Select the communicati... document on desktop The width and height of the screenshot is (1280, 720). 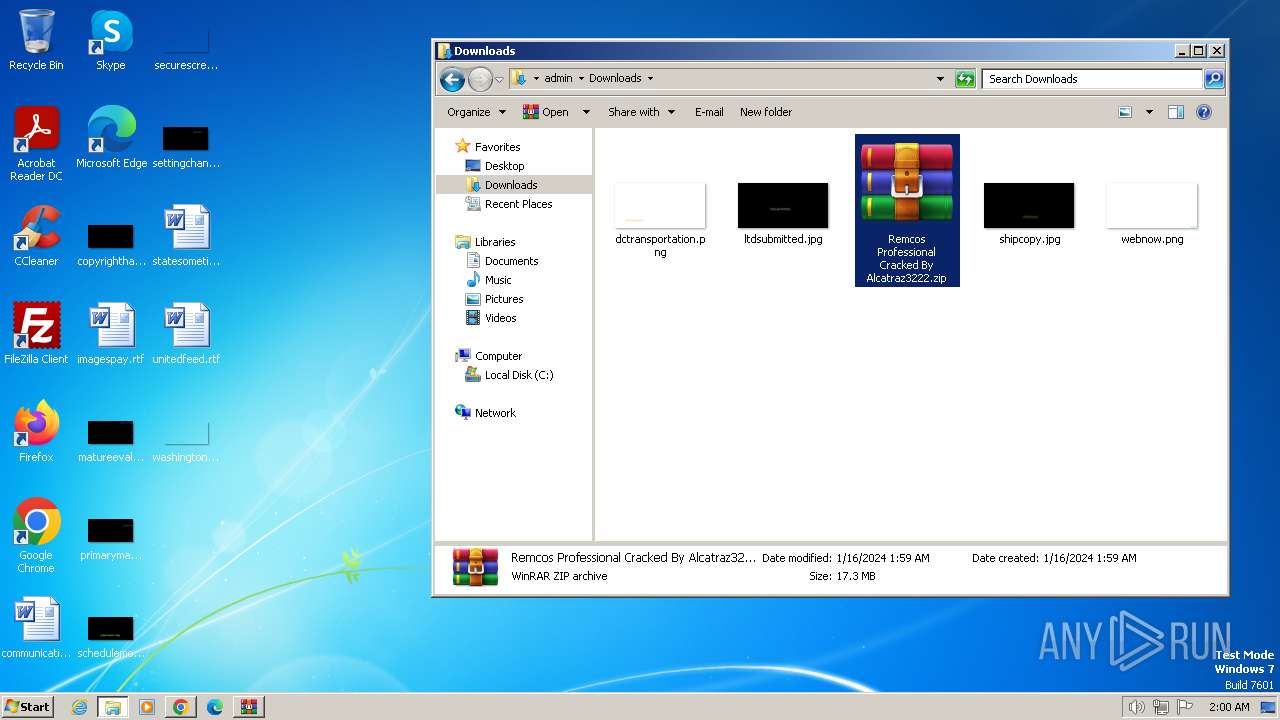point(36,628)
